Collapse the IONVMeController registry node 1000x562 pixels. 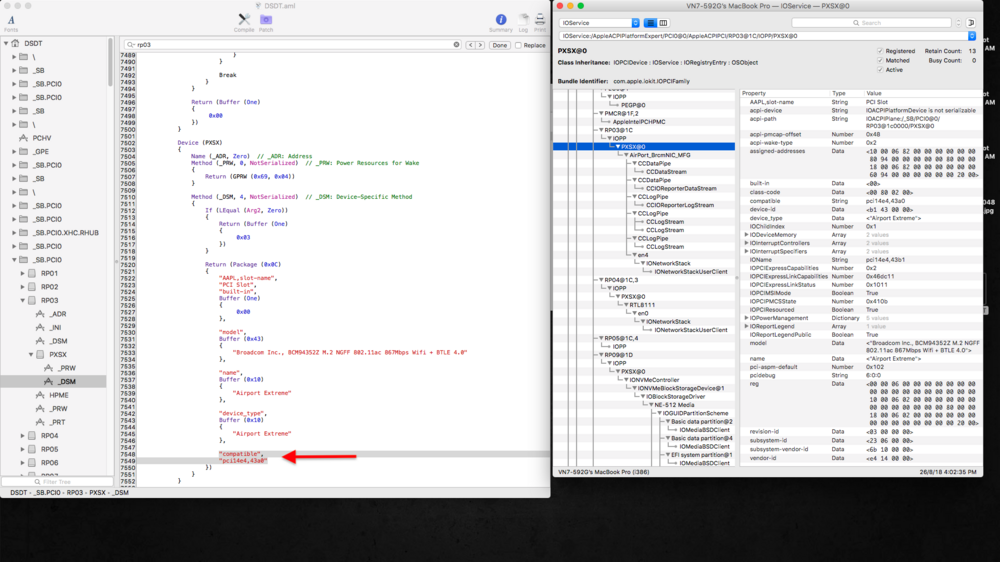(x=626, y=380)
